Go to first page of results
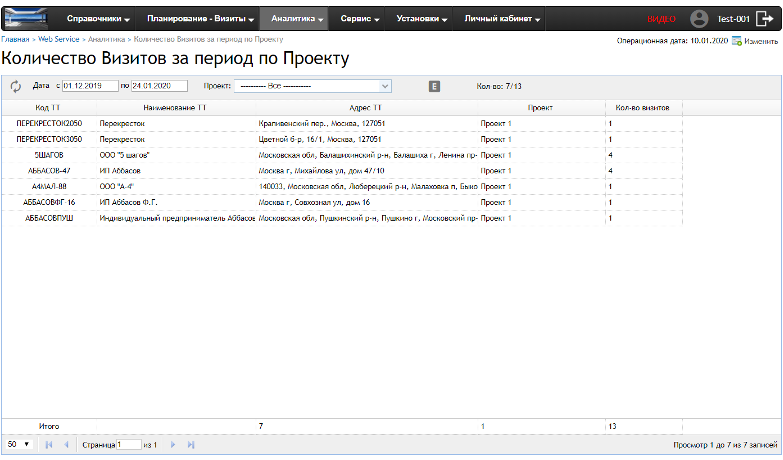 pyautogui.click(x=49, y=445)
